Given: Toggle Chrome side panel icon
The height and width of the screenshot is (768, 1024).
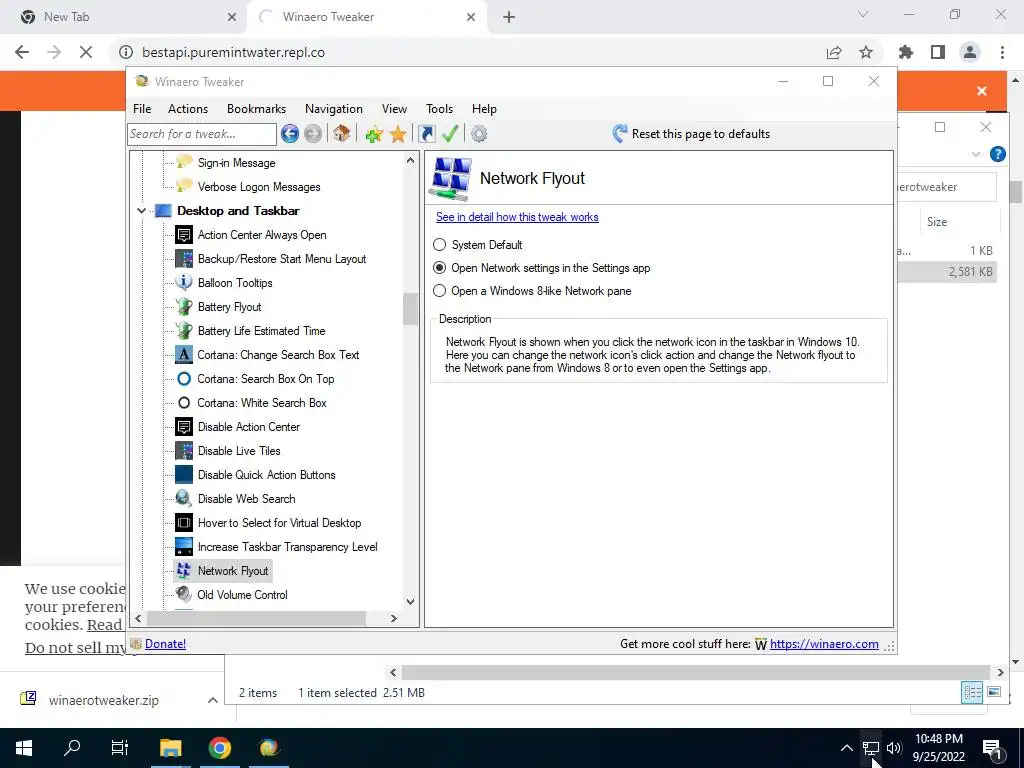Looking at the screenshot, I should (x=938, y=52).
